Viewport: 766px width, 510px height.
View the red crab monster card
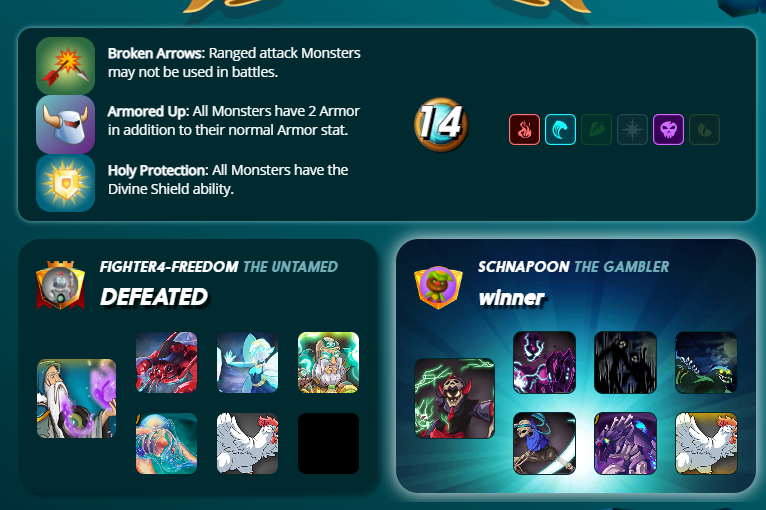(167, 362)
